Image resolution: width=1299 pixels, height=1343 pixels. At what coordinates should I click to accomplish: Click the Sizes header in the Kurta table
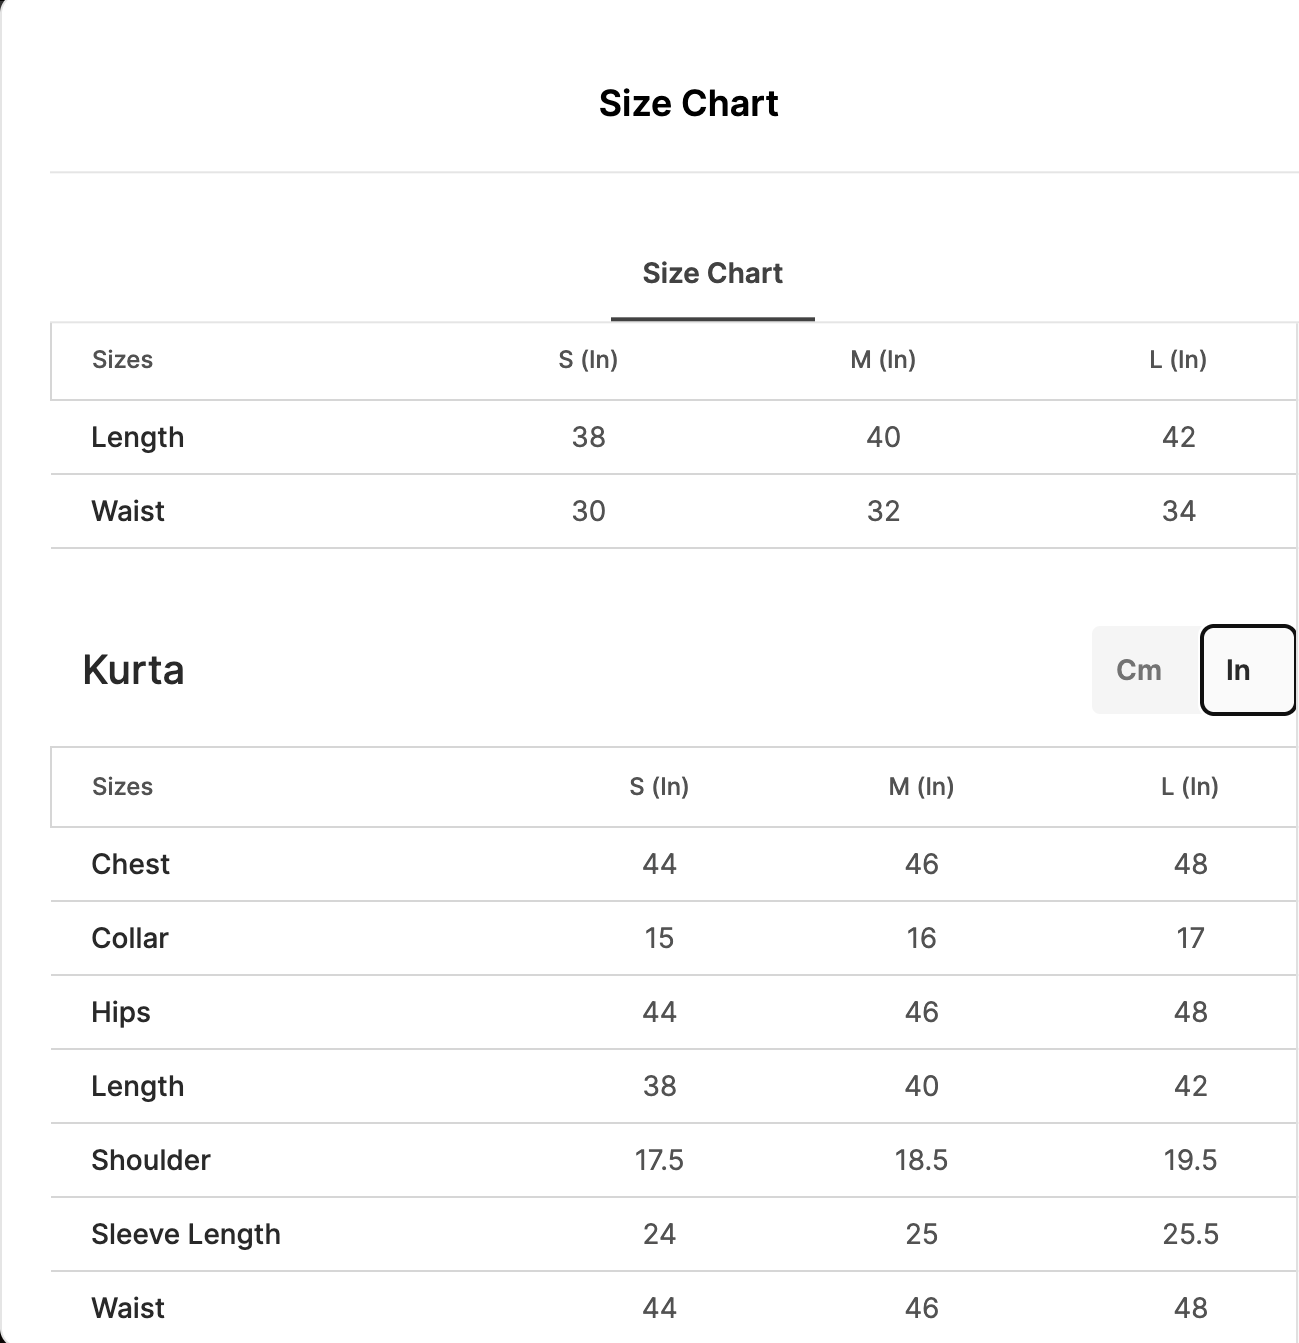click(x=122, y=787)
